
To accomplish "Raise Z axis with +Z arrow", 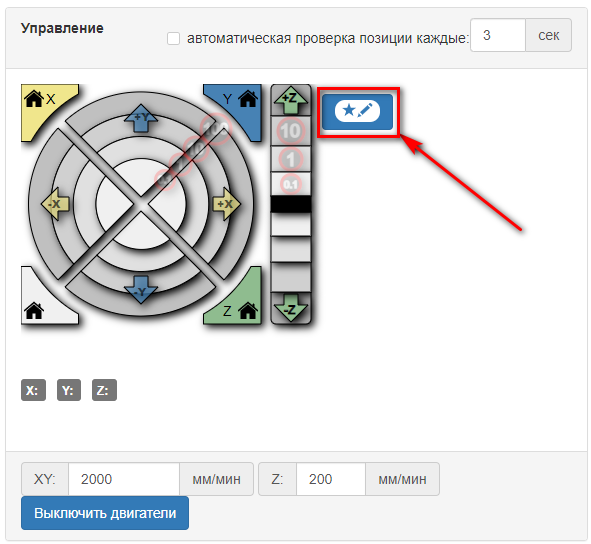I will [291, 100].
